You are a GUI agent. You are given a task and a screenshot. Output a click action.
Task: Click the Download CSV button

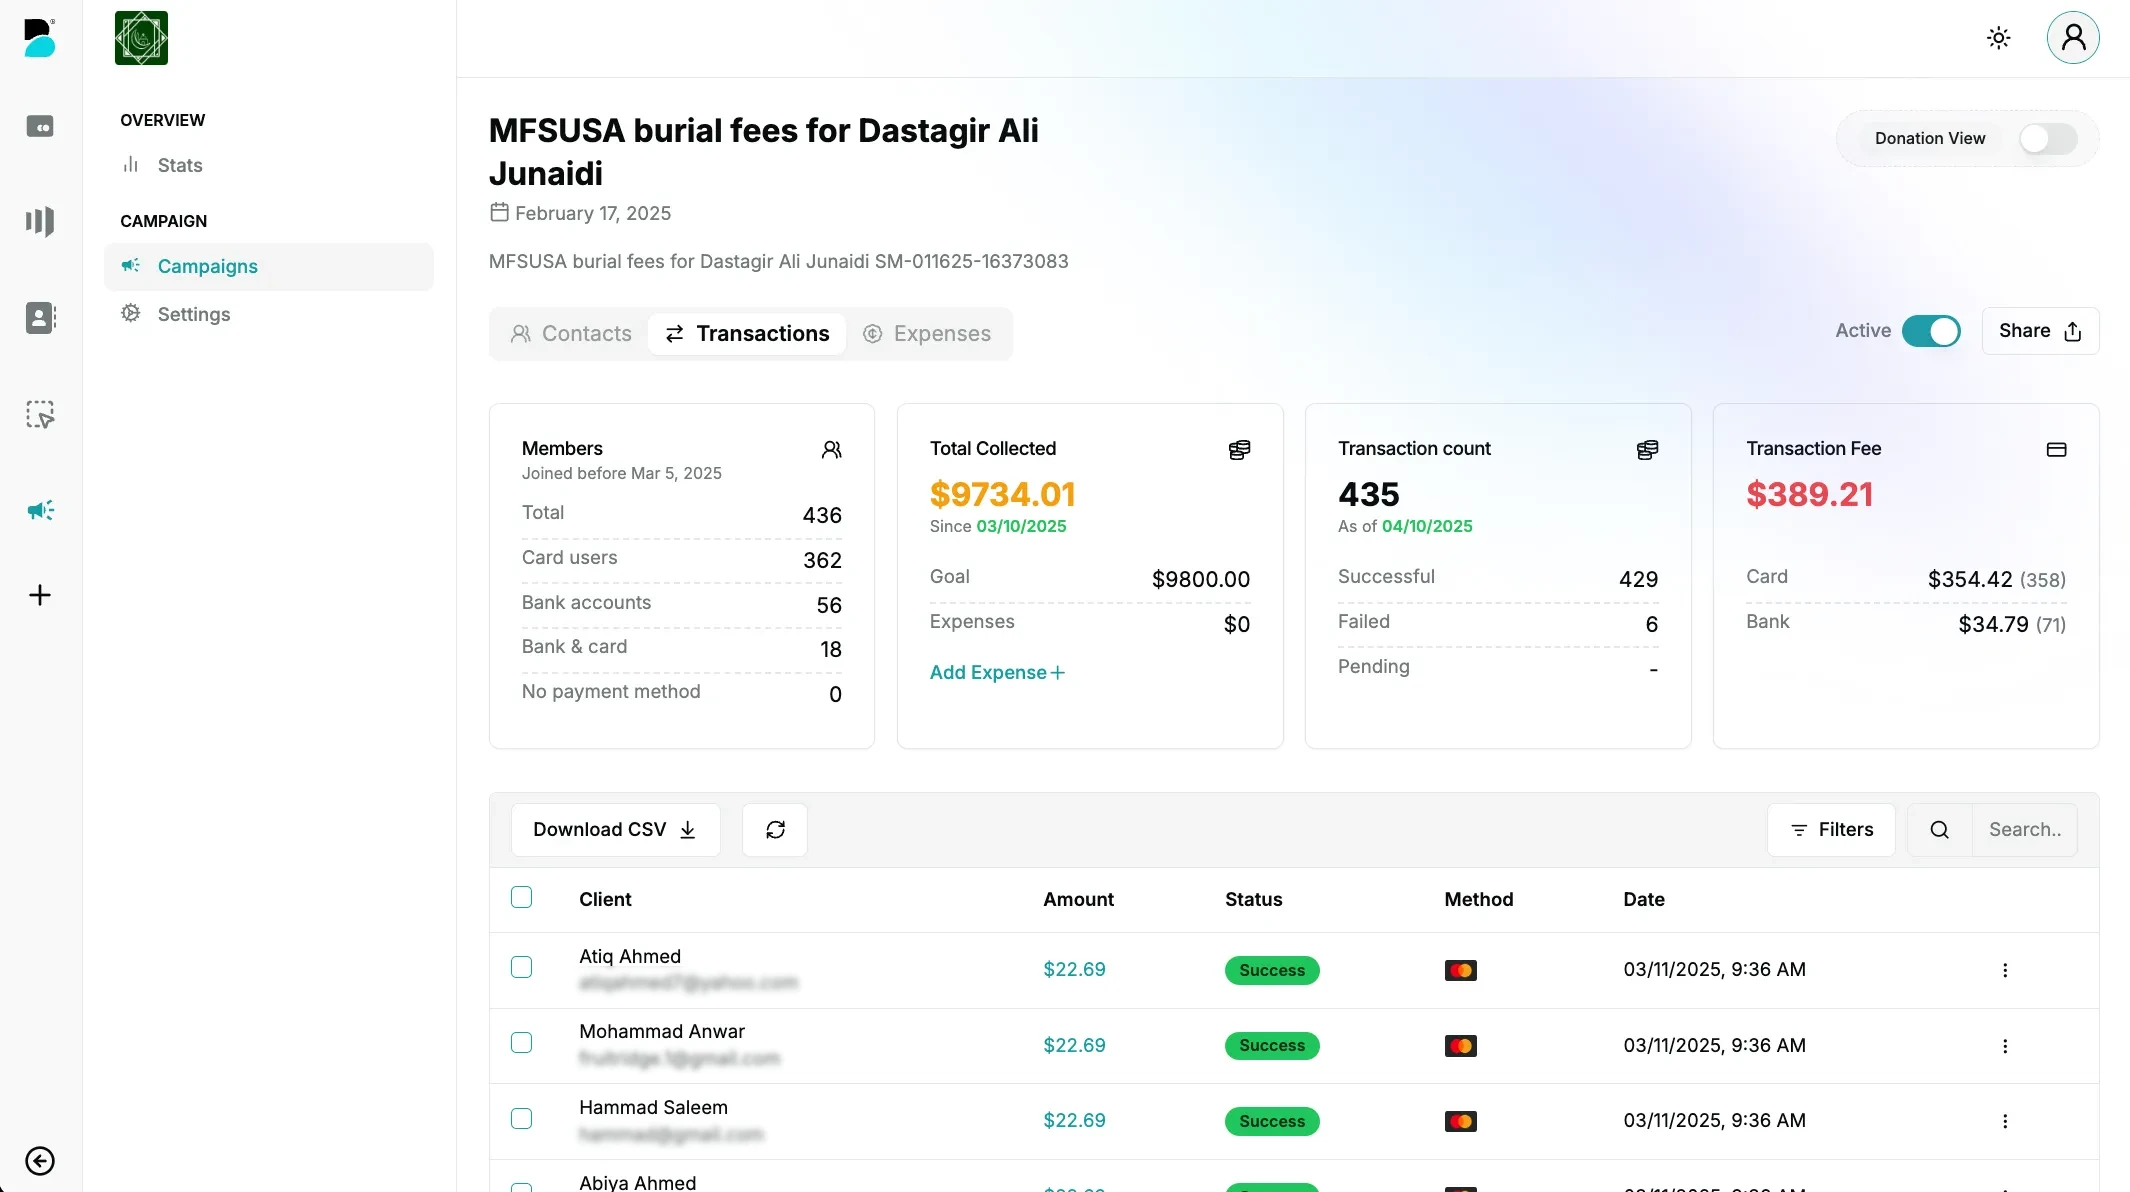coord(615,830)
